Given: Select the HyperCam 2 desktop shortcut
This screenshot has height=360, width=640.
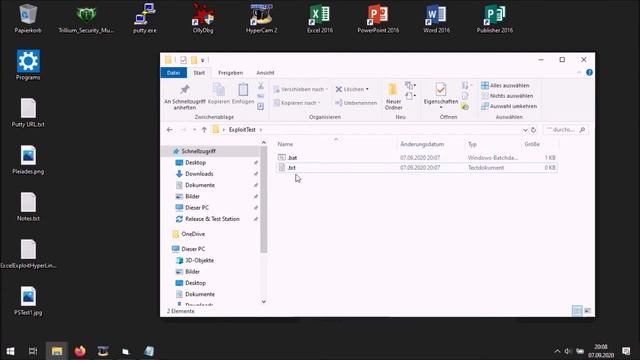Looking at the screenshot, I should 261,18.
